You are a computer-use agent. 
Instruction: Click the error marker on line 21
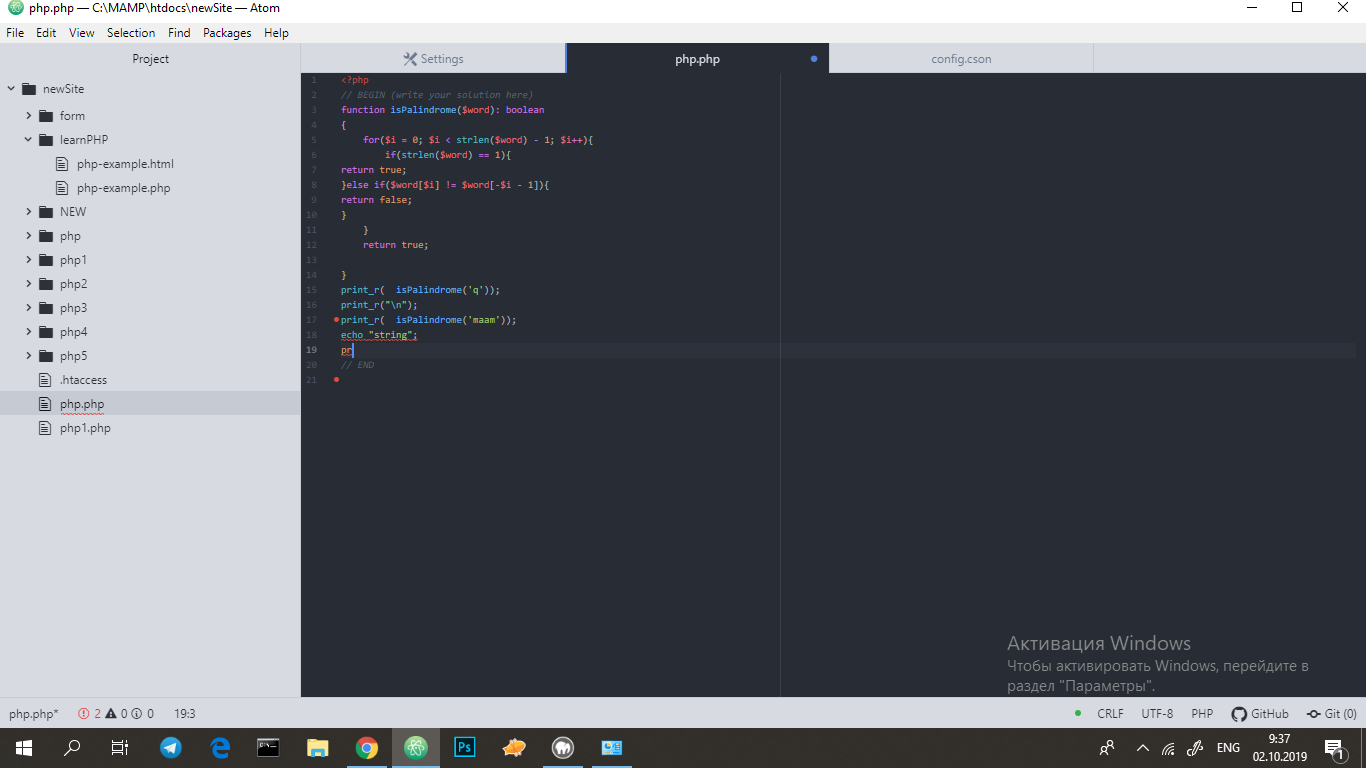(x=336, y=380)
